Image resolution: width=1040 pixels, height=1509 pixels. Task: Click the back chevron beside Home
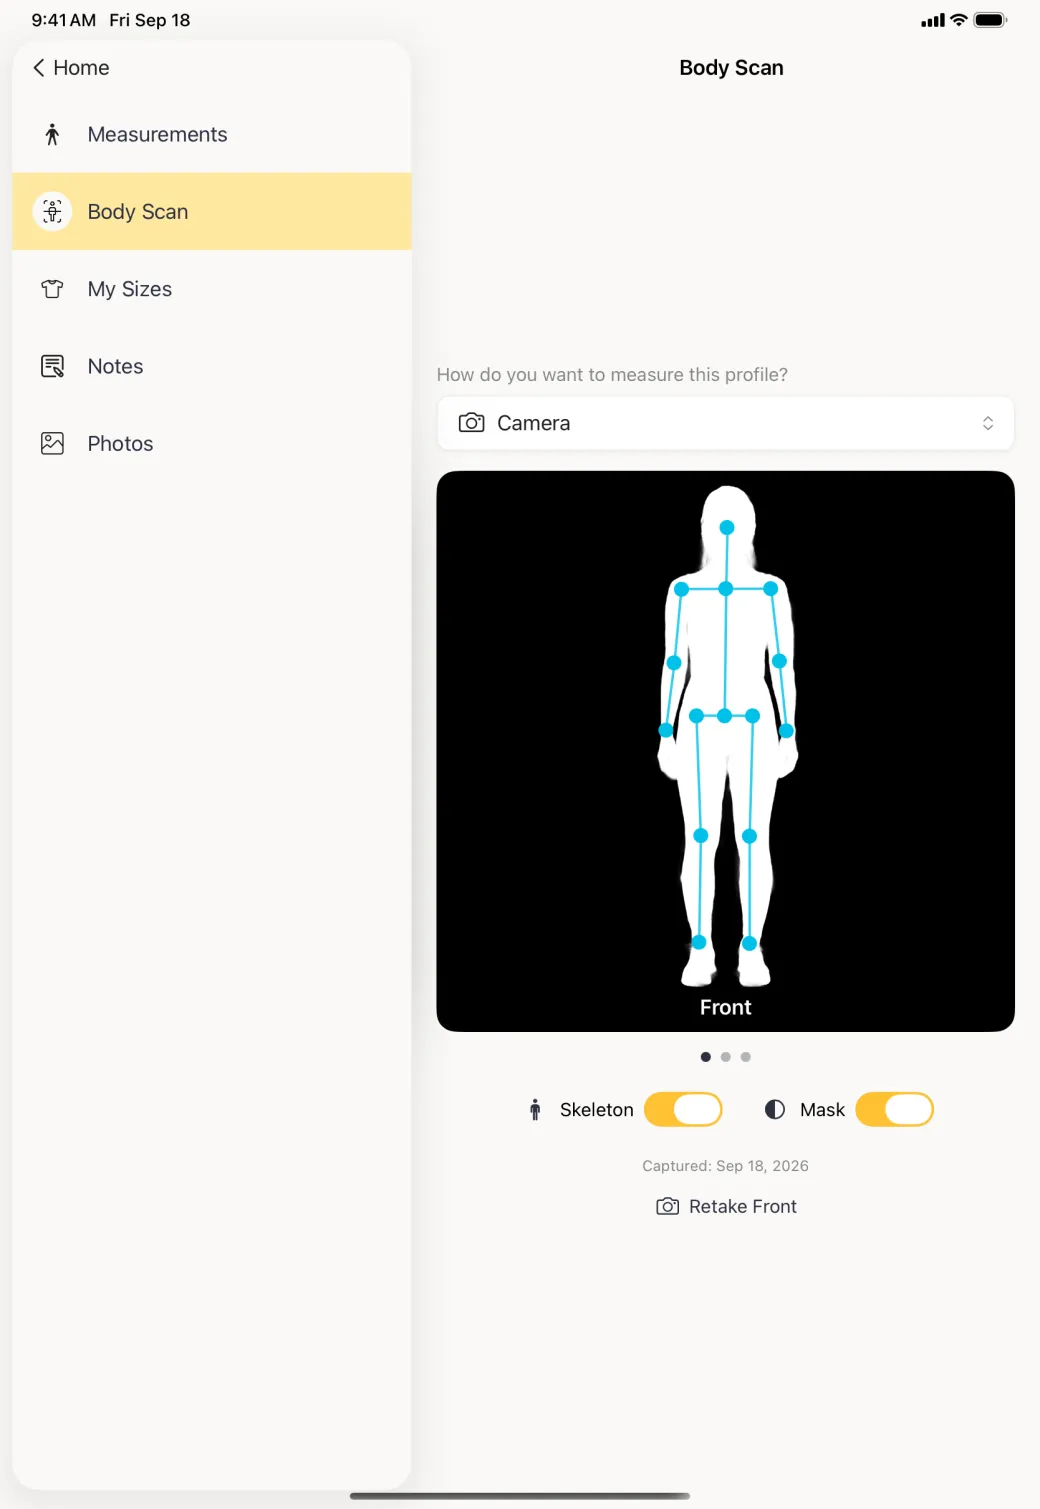[x=39, y=68]
